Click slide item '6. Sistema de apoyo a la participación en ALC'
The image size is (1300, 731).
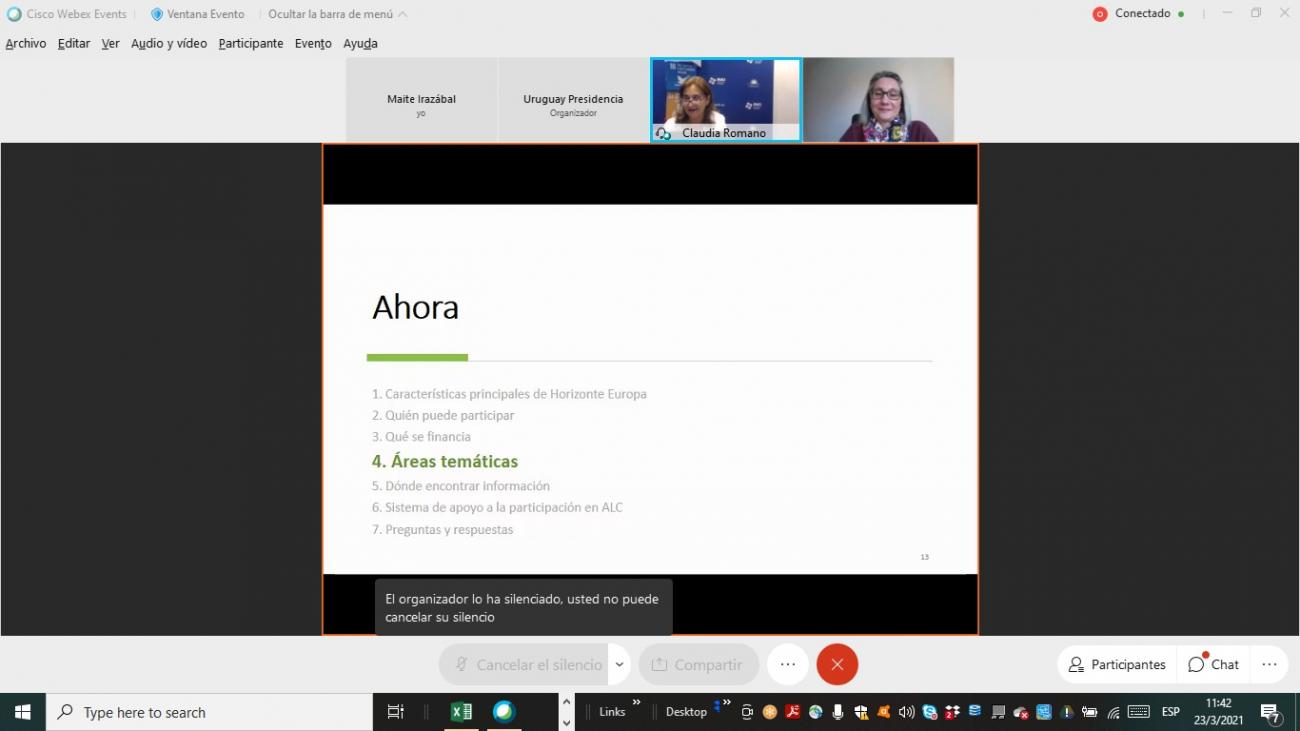point(497,507)
